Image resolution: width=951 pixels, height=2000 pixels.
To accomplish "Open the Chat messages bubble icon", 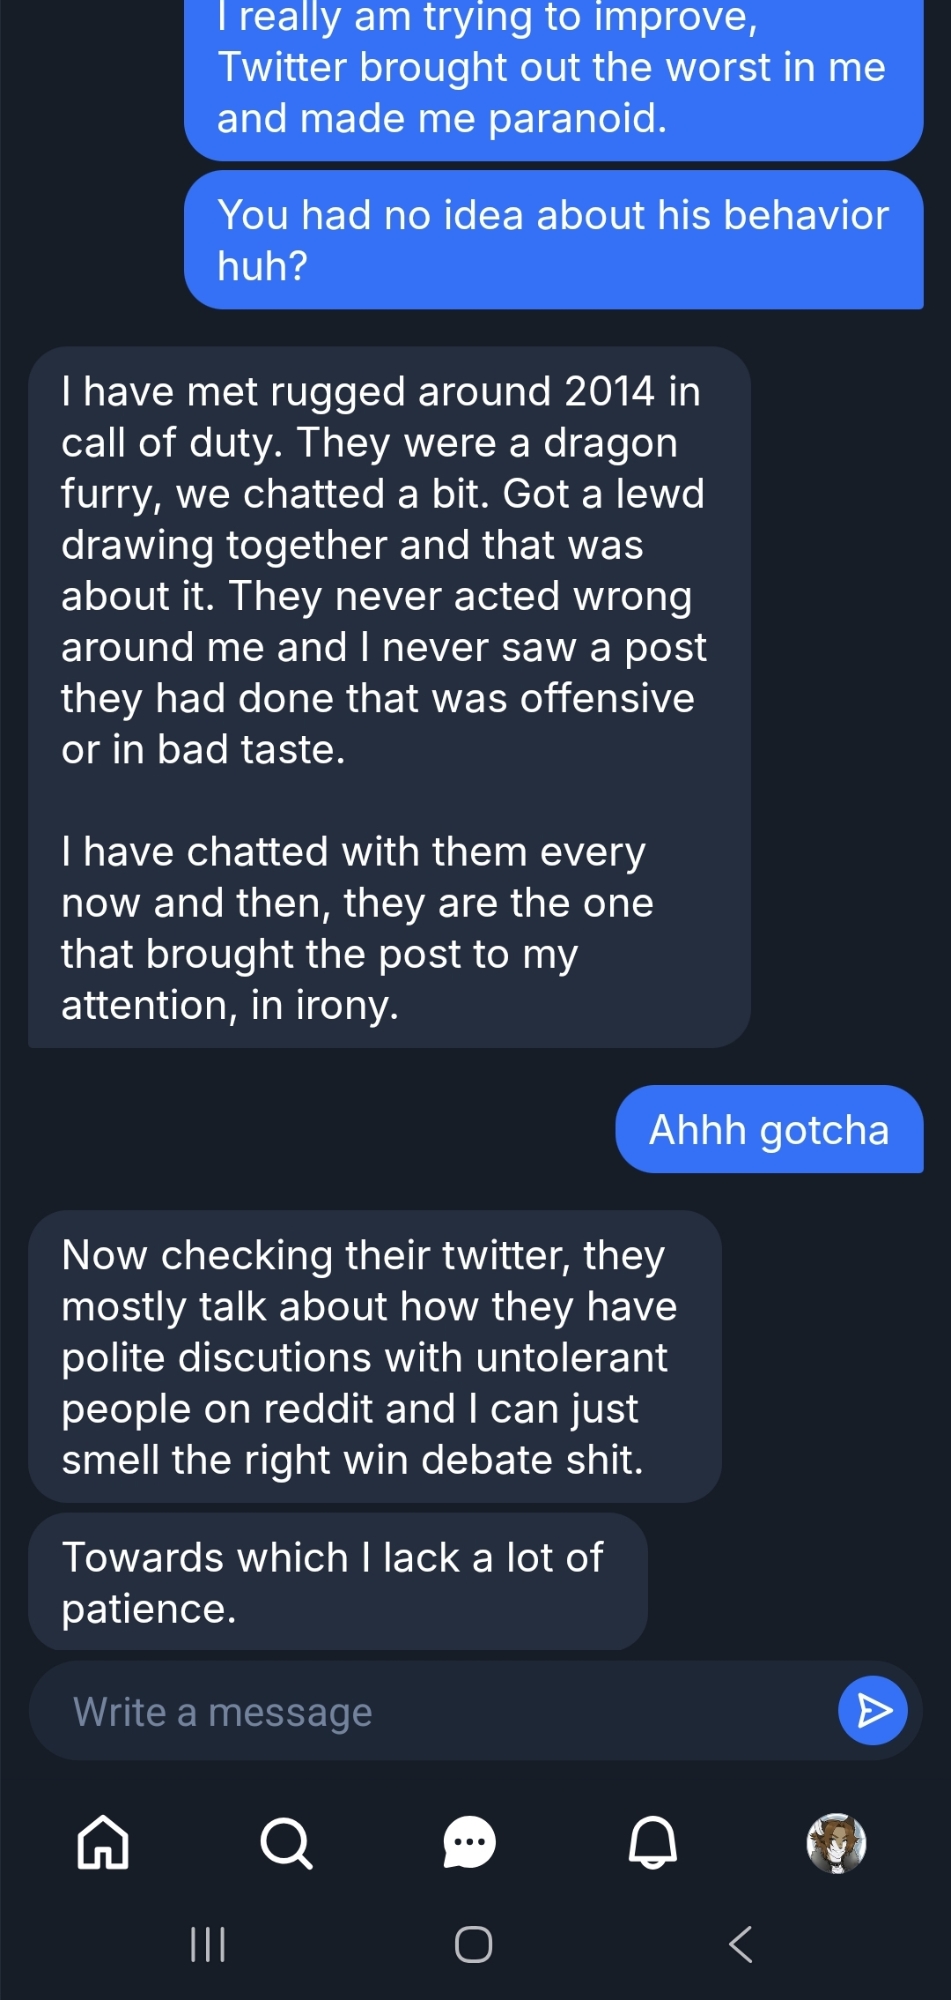I will [x=469, y=1842].
